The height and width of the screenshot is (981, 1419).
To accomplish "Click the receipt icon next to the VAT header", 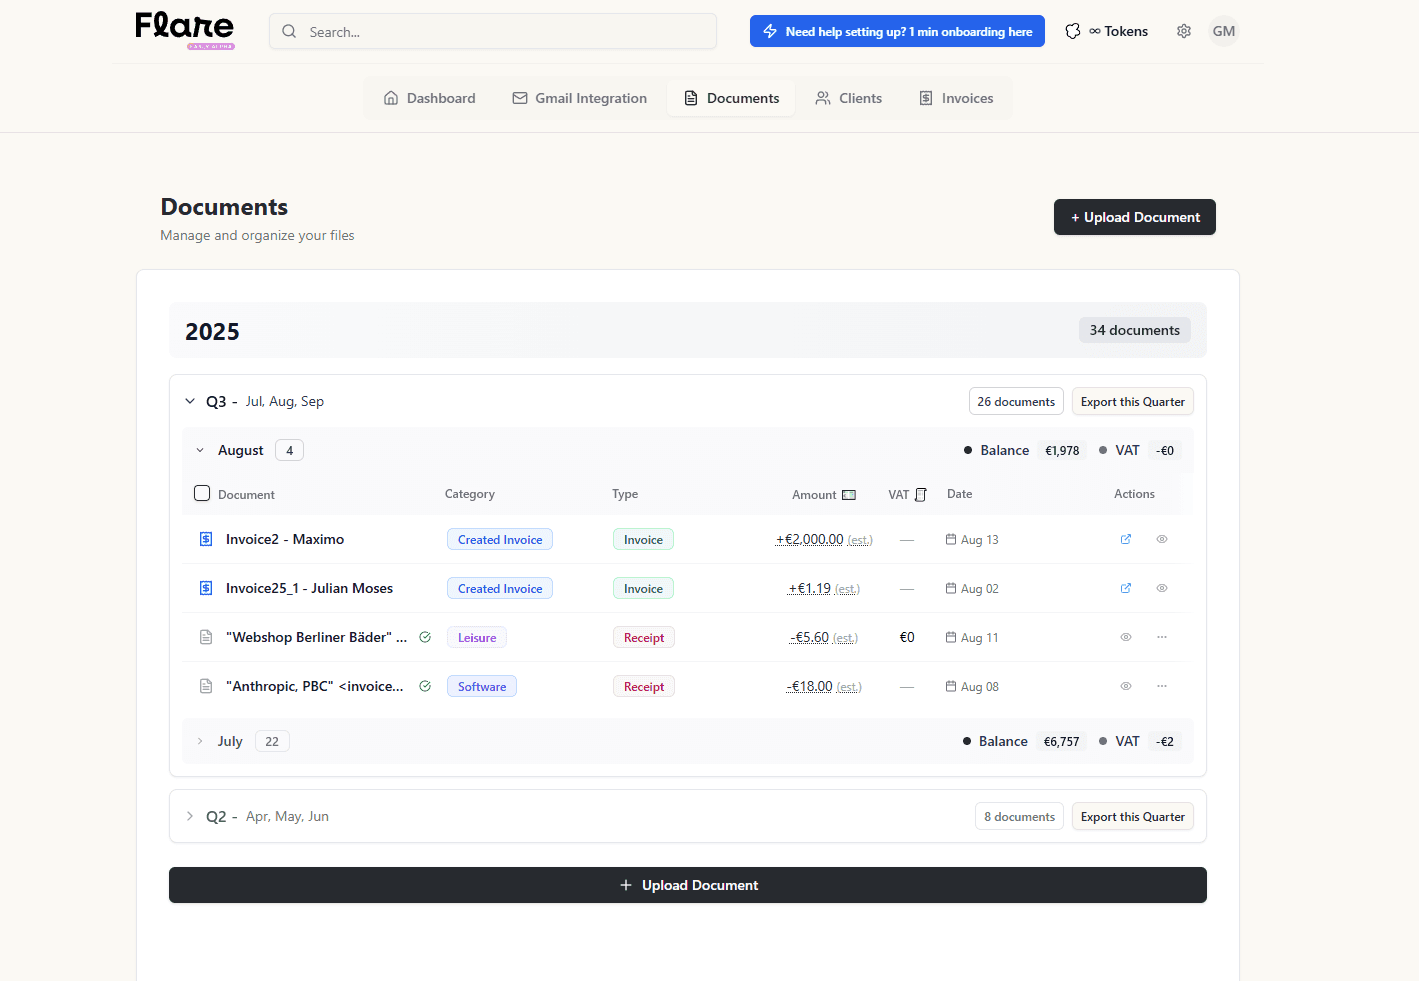I will click(x=922, y=494).
